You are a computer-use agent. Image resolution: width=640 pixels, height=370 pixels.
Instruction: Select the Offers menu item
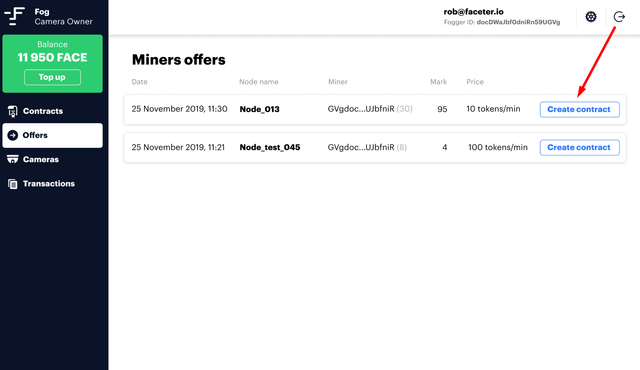[x=53, y=135]
